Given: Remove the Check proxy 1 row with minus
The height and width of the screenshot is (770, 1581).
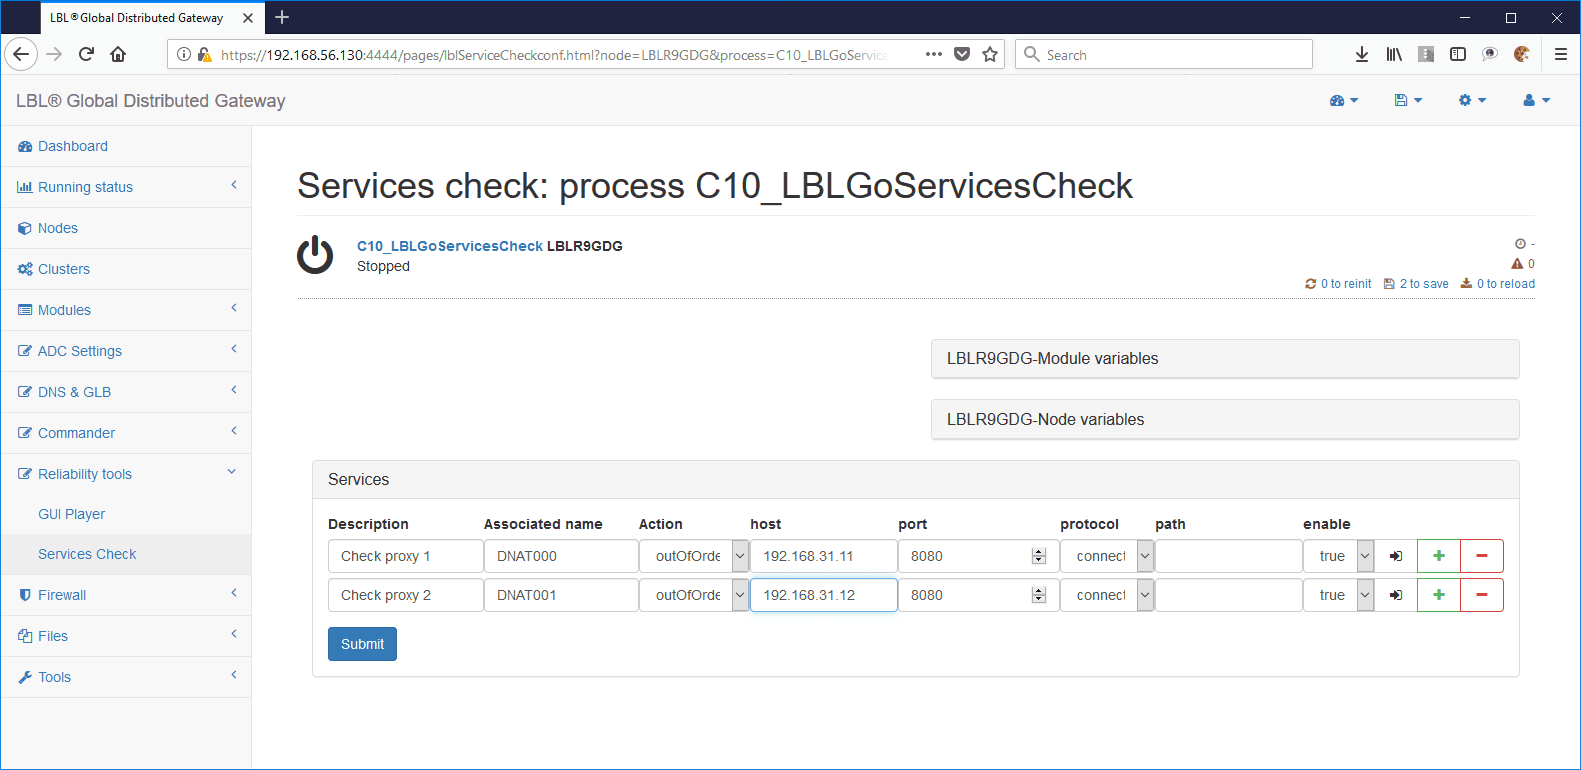Looking at the screenshot, I should [x=1482, y=556].
